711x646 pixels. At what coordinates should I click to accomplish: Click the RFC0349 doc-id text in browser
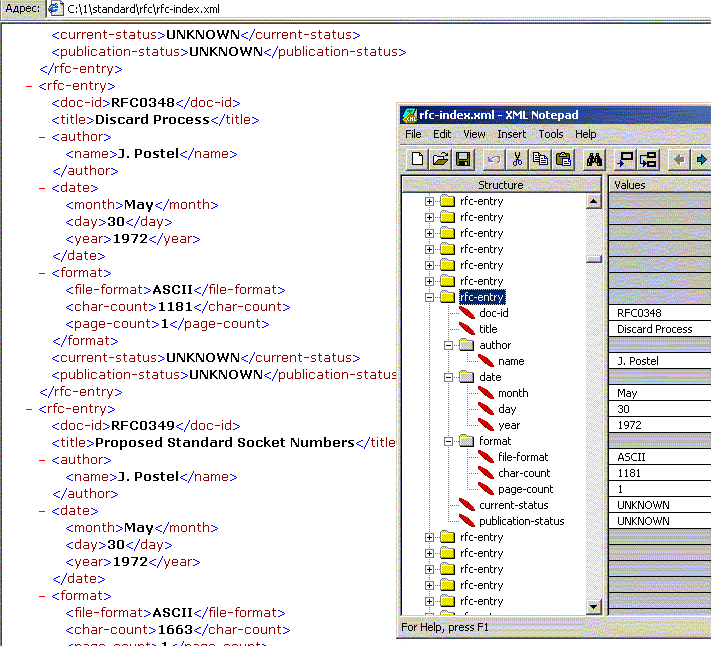click(x=142, y=425)
